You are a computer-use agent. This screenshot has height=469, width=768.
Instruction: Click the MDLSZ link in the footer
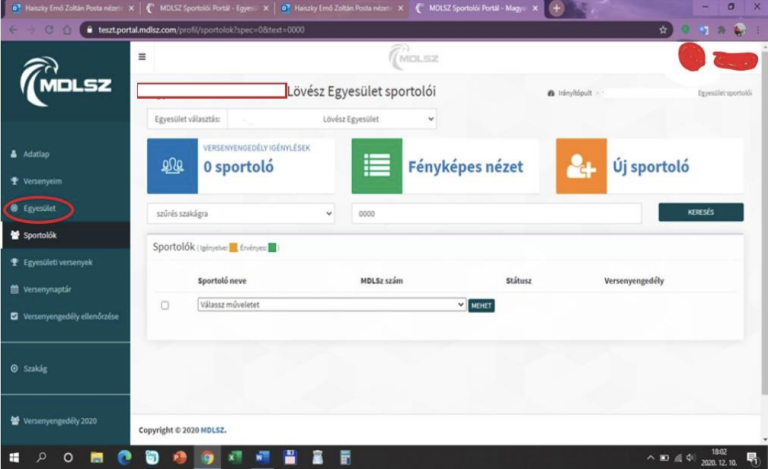[x=211, y=430]
